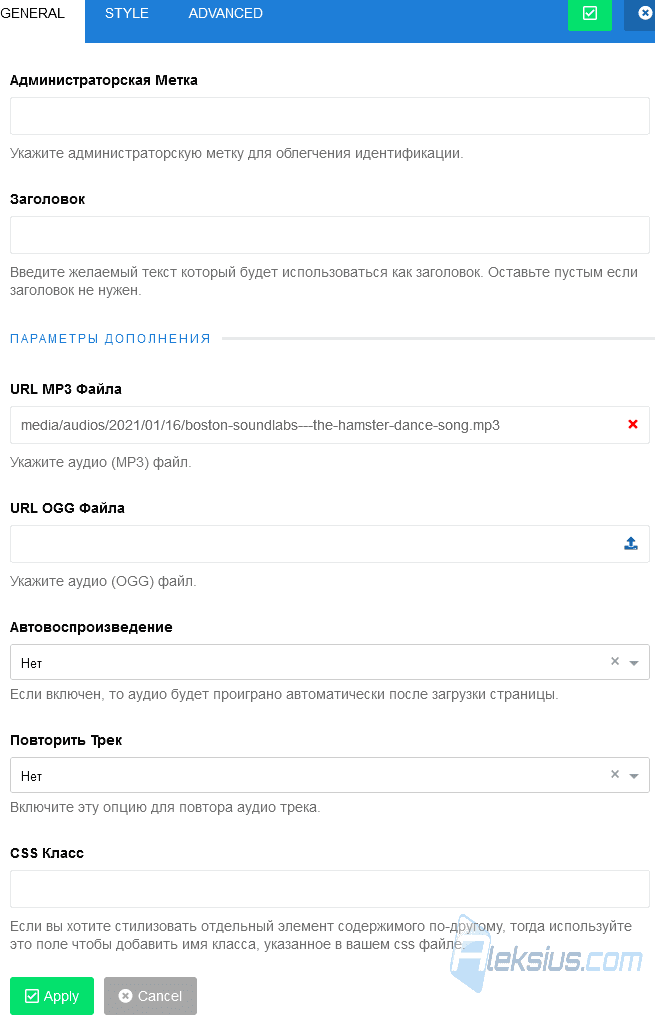
Task: Clear the Автовоспроизведение selection with its X
Action: click(615, 661)
